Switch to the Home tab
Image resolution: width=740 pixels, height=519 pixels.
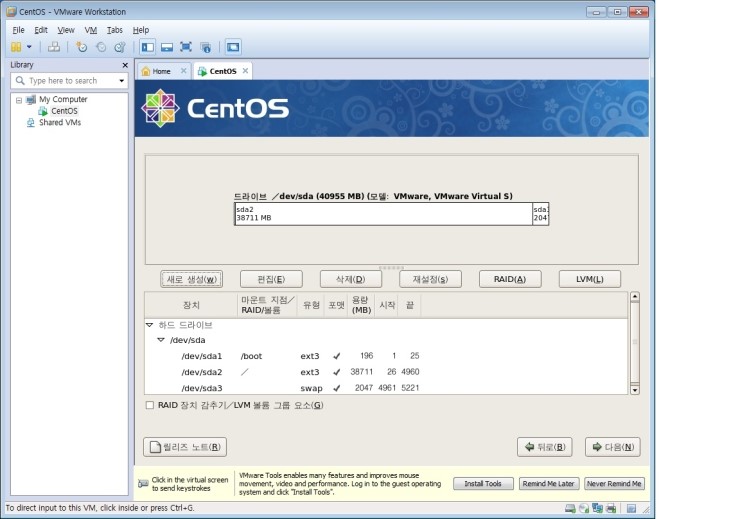[160, 71]
